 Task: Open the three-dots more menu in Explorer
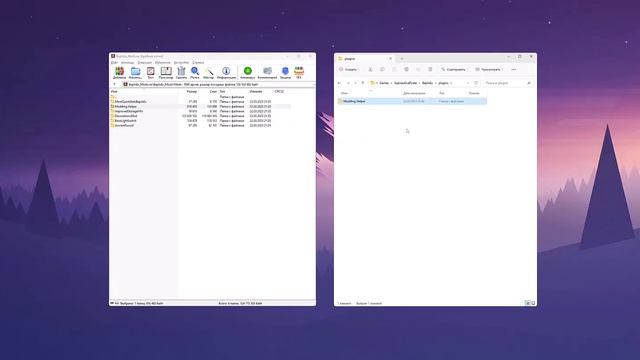tap(514, 69)
